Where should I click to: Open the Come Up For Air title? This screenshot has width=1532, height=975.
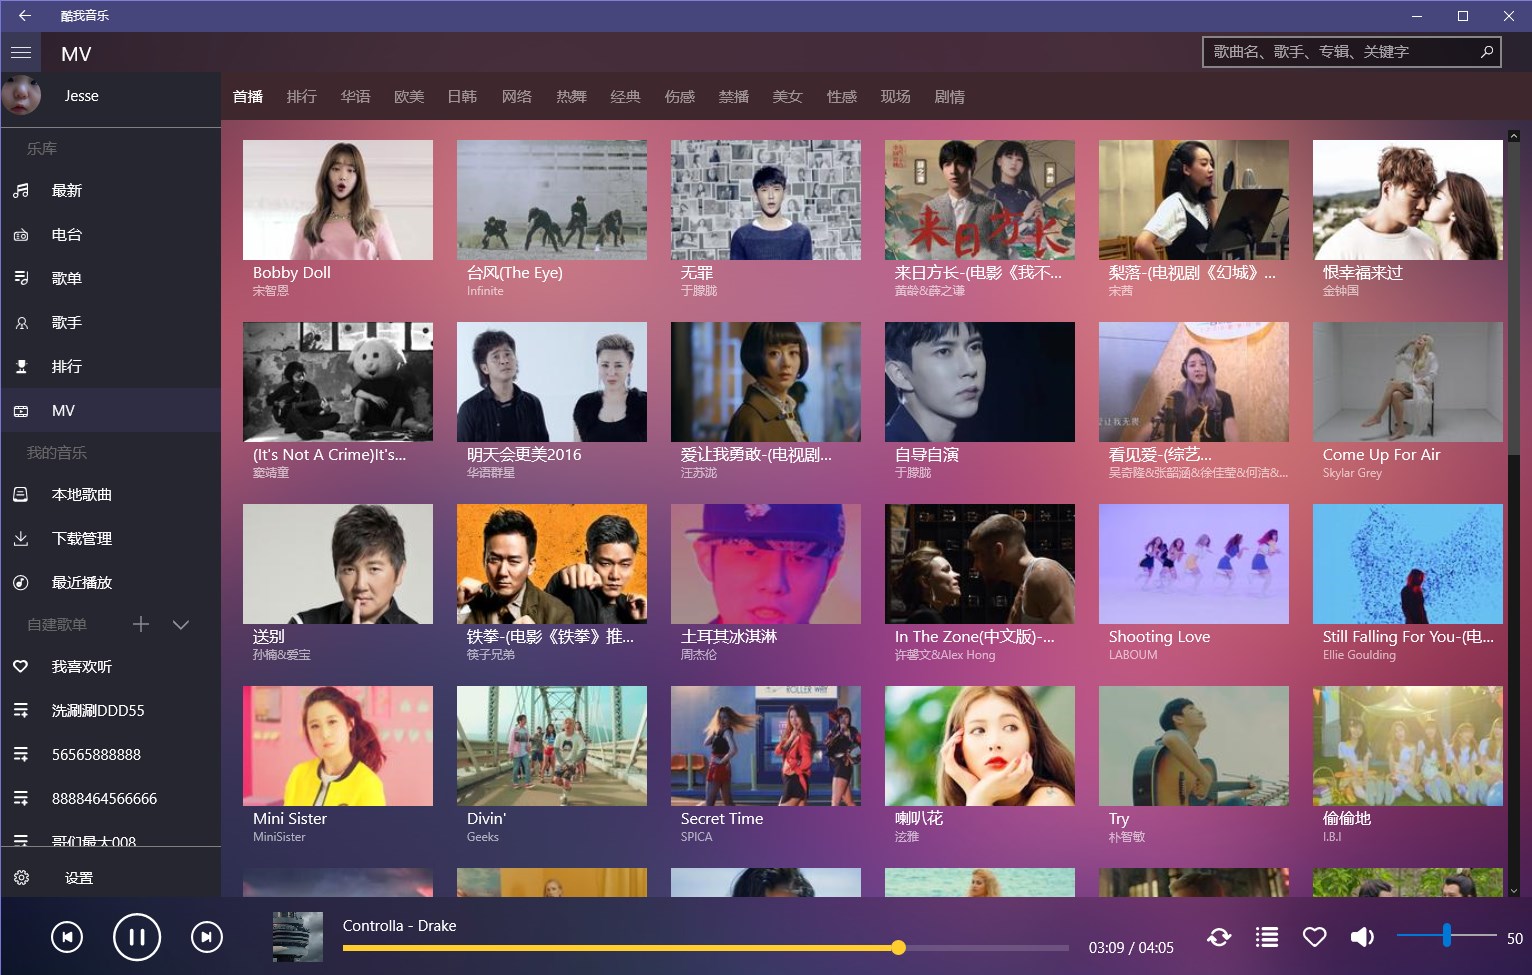(1381, 455)
